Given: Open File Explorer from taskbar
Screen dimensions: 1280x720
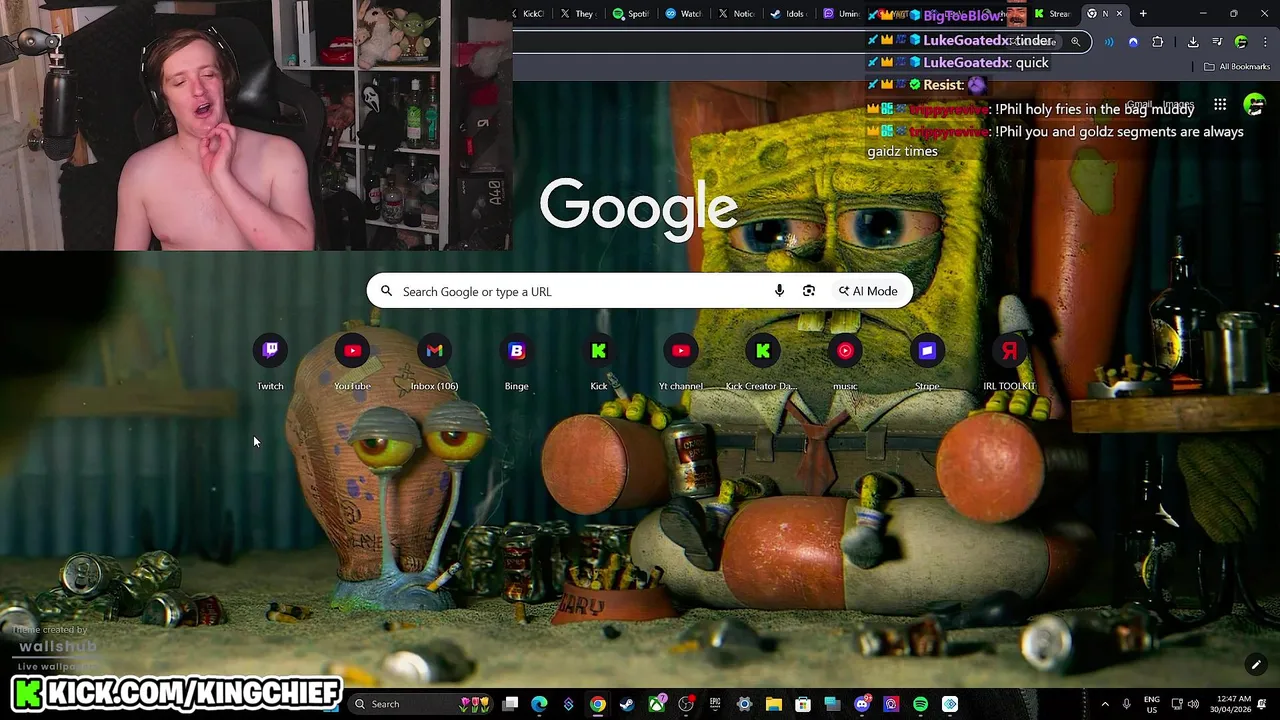Looking at the screenshot, I should [x=773, y=704].
